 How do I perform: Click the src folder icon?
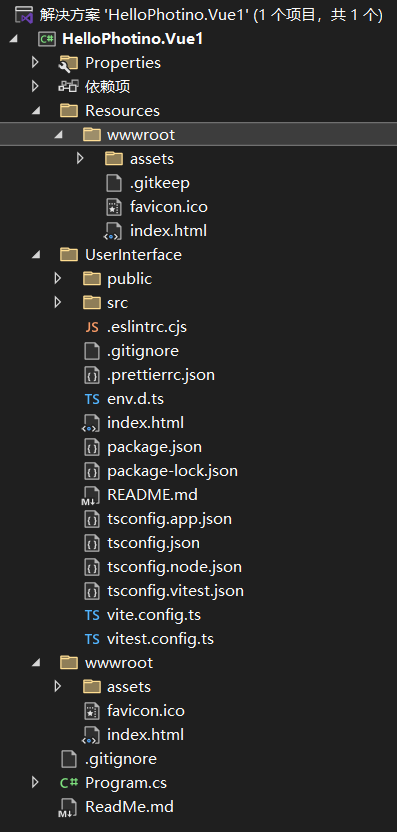point(92,302)
